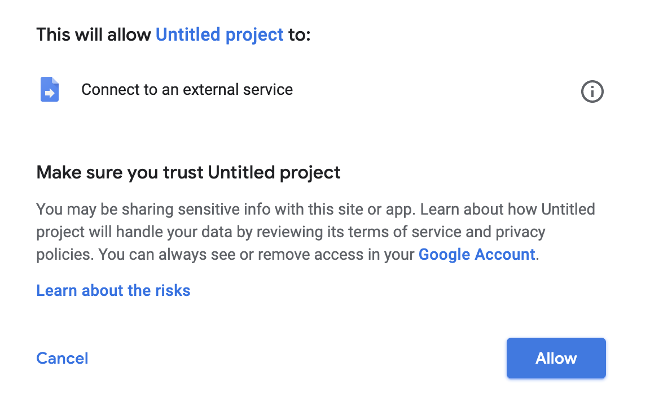Show details about the external service permission
Image resolution: width=650 pixels, height=410 pixels.
[x=592, y=92]
